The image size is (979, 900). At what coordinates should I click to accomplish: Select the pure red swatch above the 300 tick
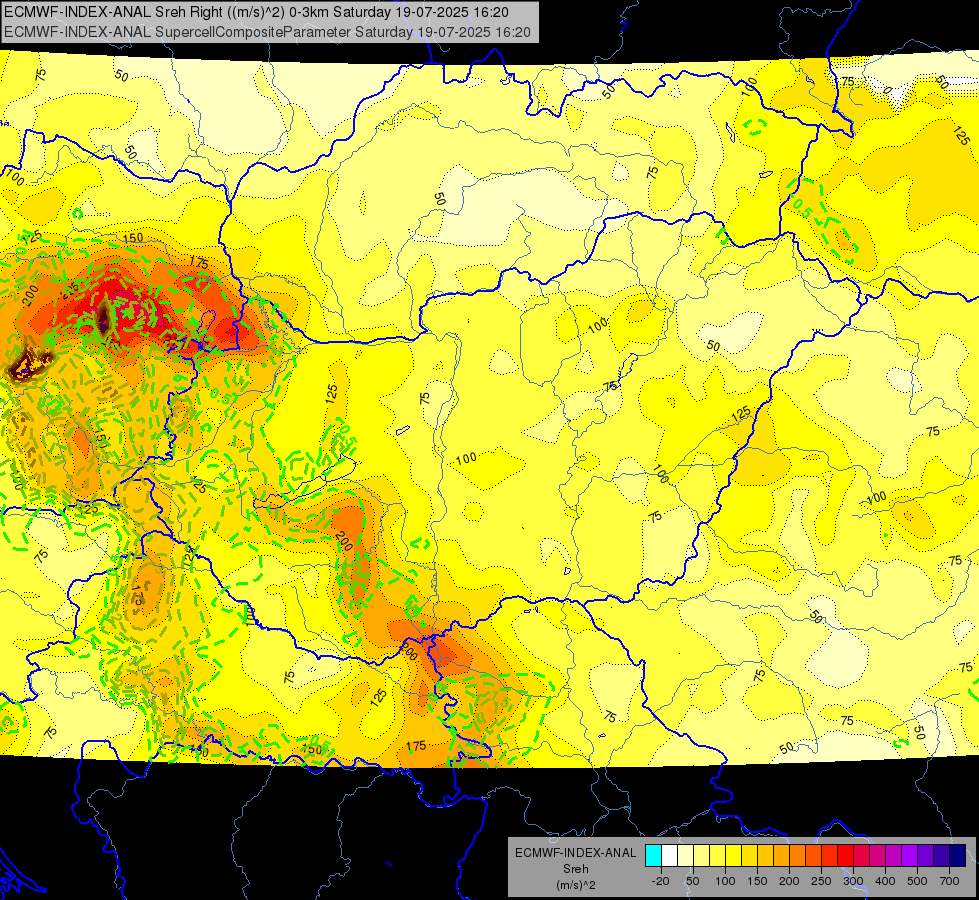click(x=845, y=856)
